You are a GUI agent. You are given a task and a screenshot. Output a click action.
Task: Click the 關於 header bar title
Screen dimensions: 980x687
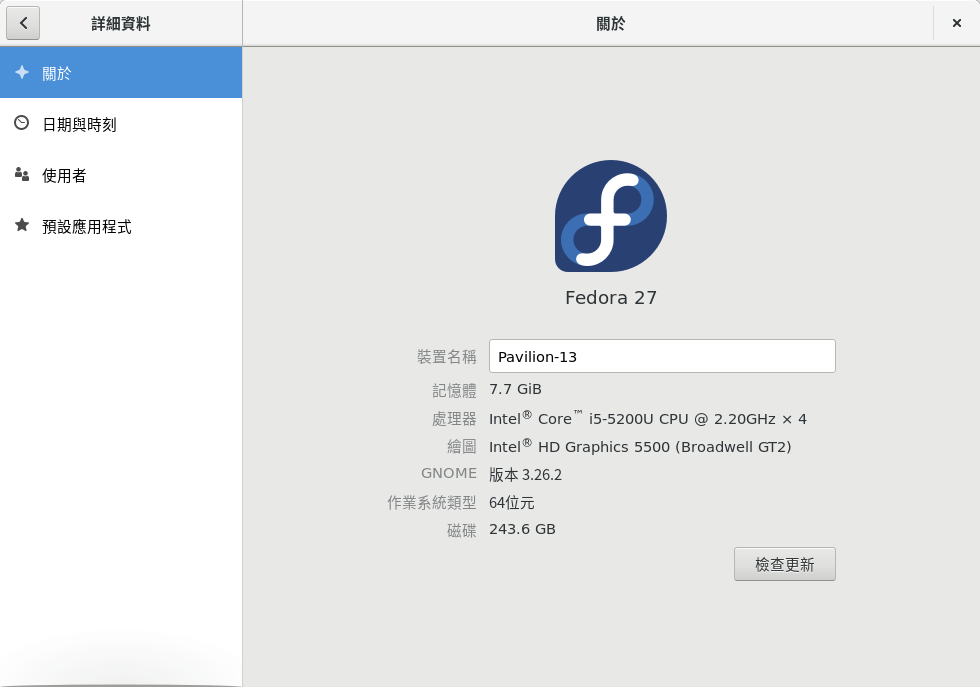611,24
